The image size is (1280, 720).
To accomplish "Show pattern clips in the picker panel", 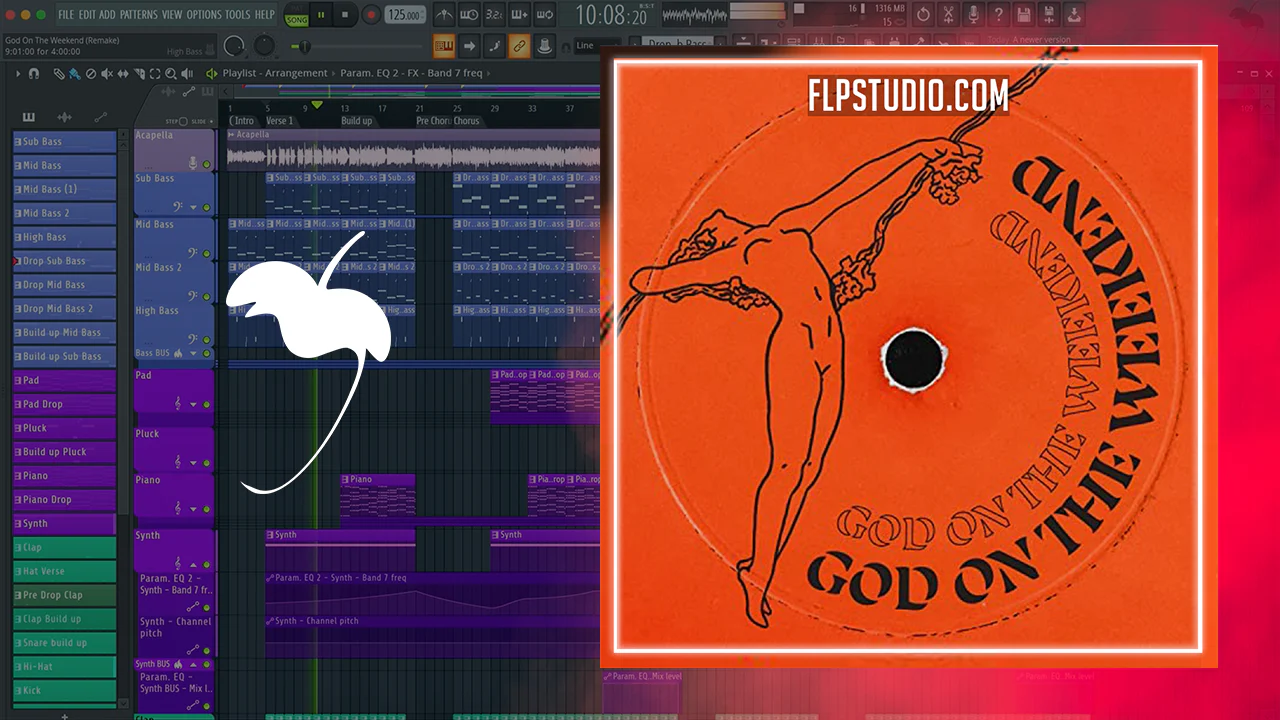I will click(28, 117).
